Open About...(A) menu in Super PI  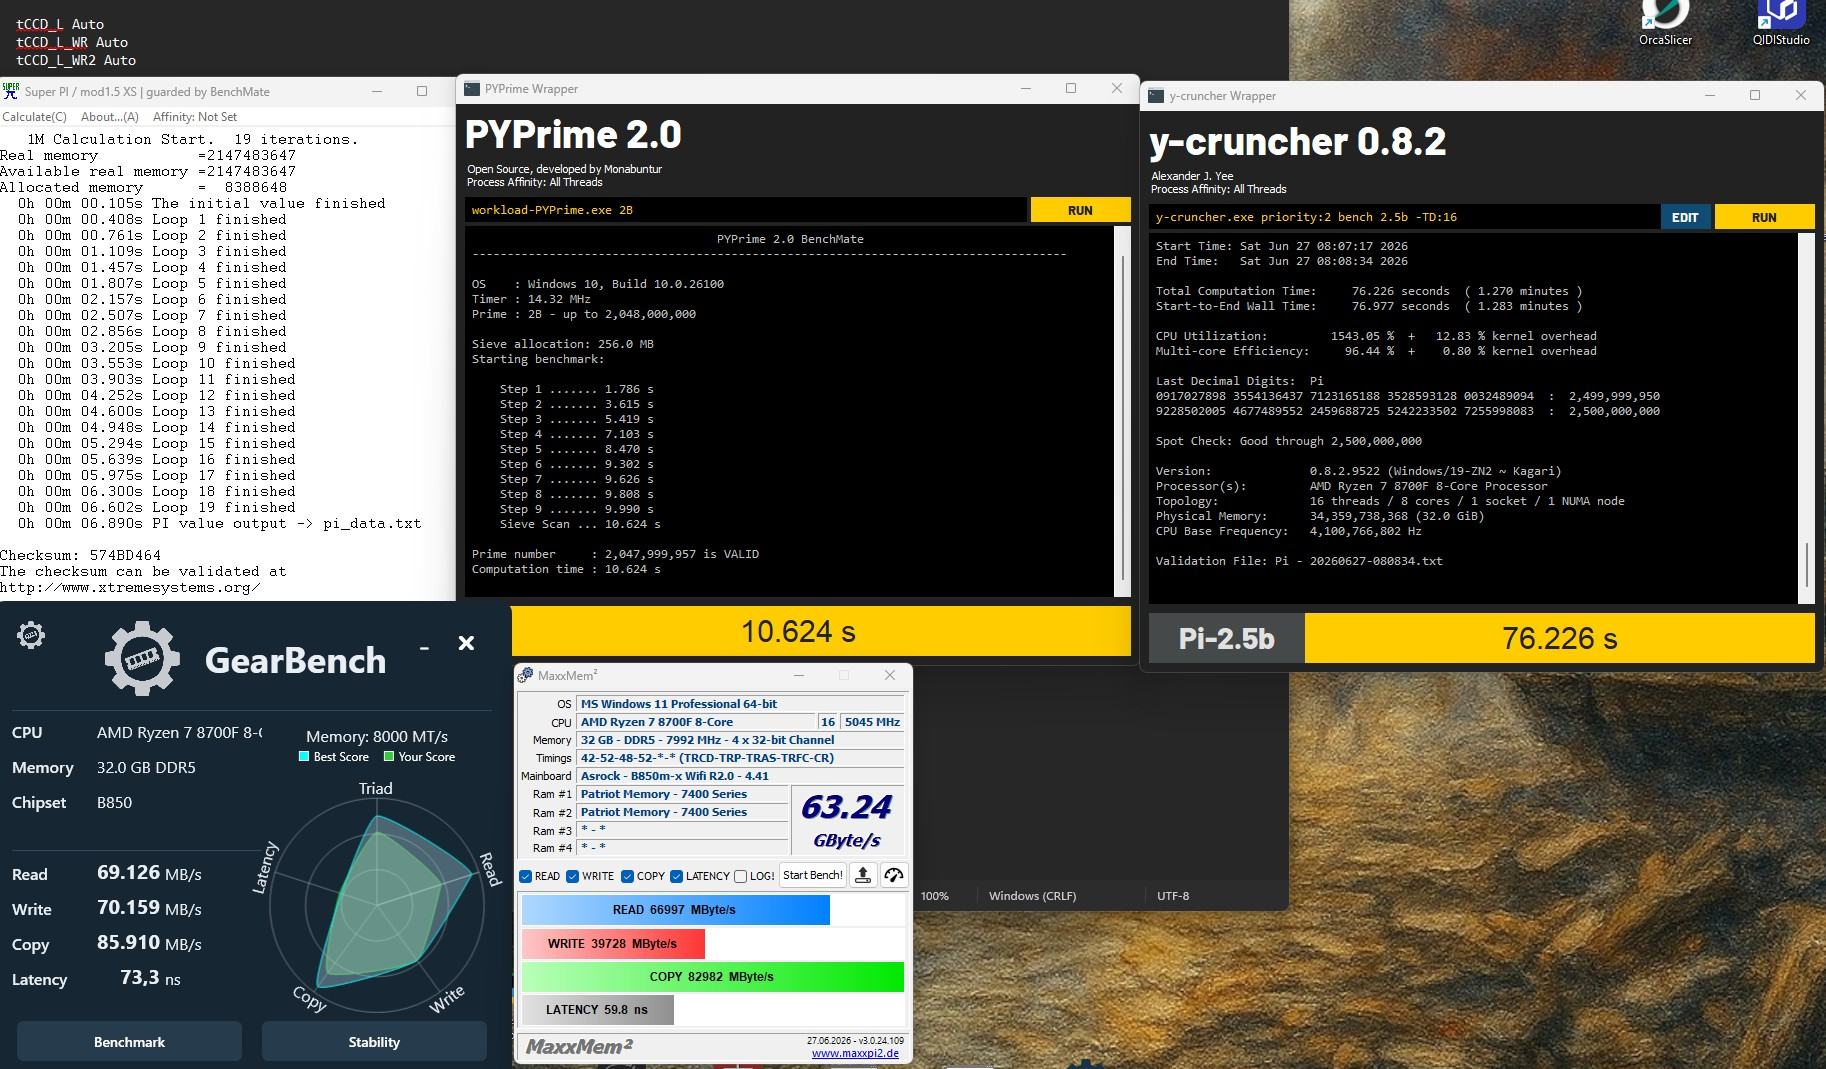point(110,117)
